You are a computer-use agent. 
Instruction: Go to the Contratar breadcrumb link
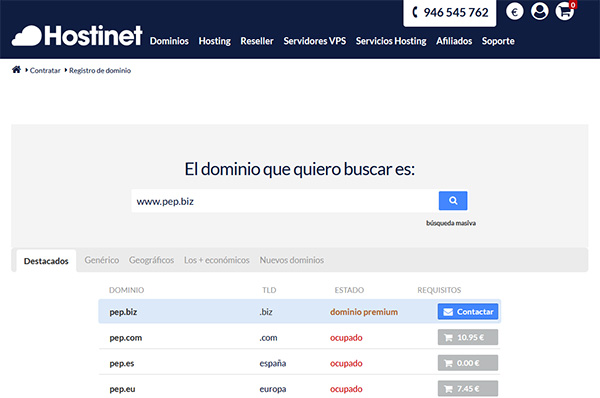coord(45,70)
